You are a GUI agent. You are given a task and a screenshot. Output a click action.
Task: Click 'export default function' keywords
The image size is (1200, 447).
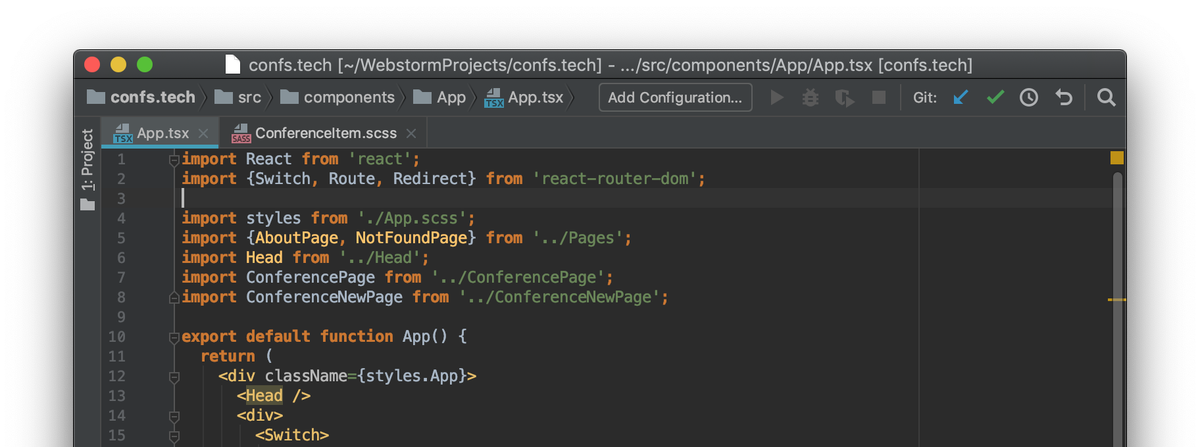(x=287, y=337)
